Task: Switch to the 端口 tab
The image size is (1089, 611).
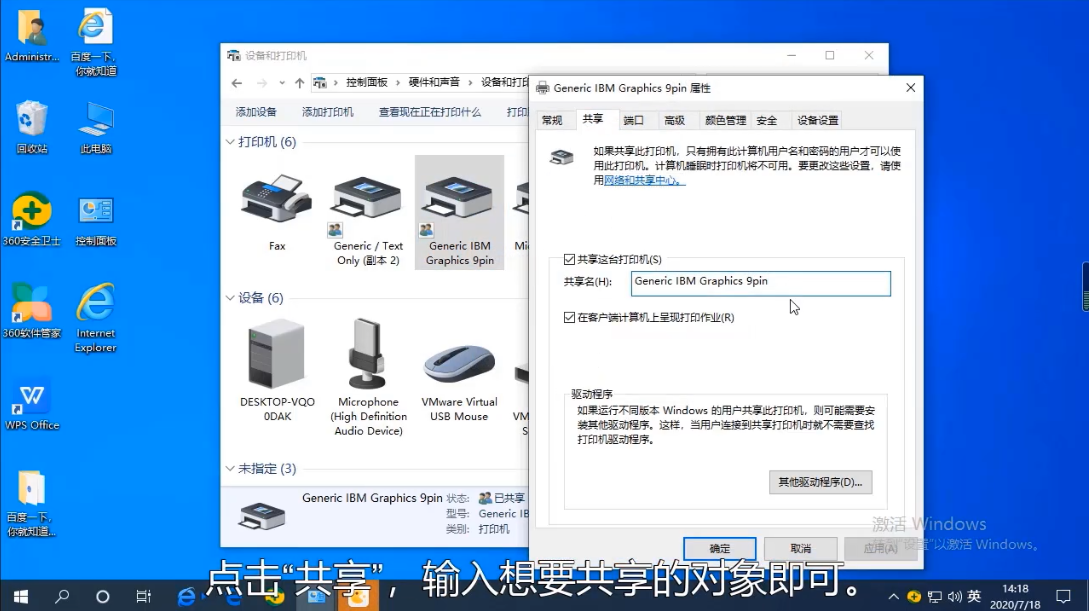Action: point(634,120)
